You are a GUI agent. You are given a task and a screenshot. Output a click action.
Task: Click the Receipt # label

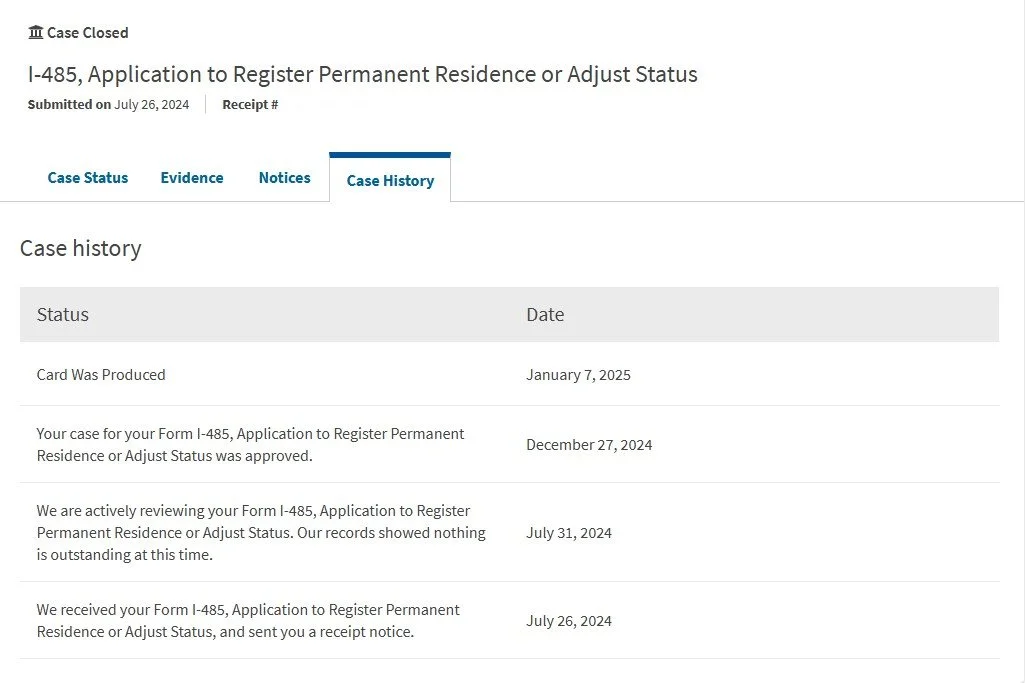[250, 104]
